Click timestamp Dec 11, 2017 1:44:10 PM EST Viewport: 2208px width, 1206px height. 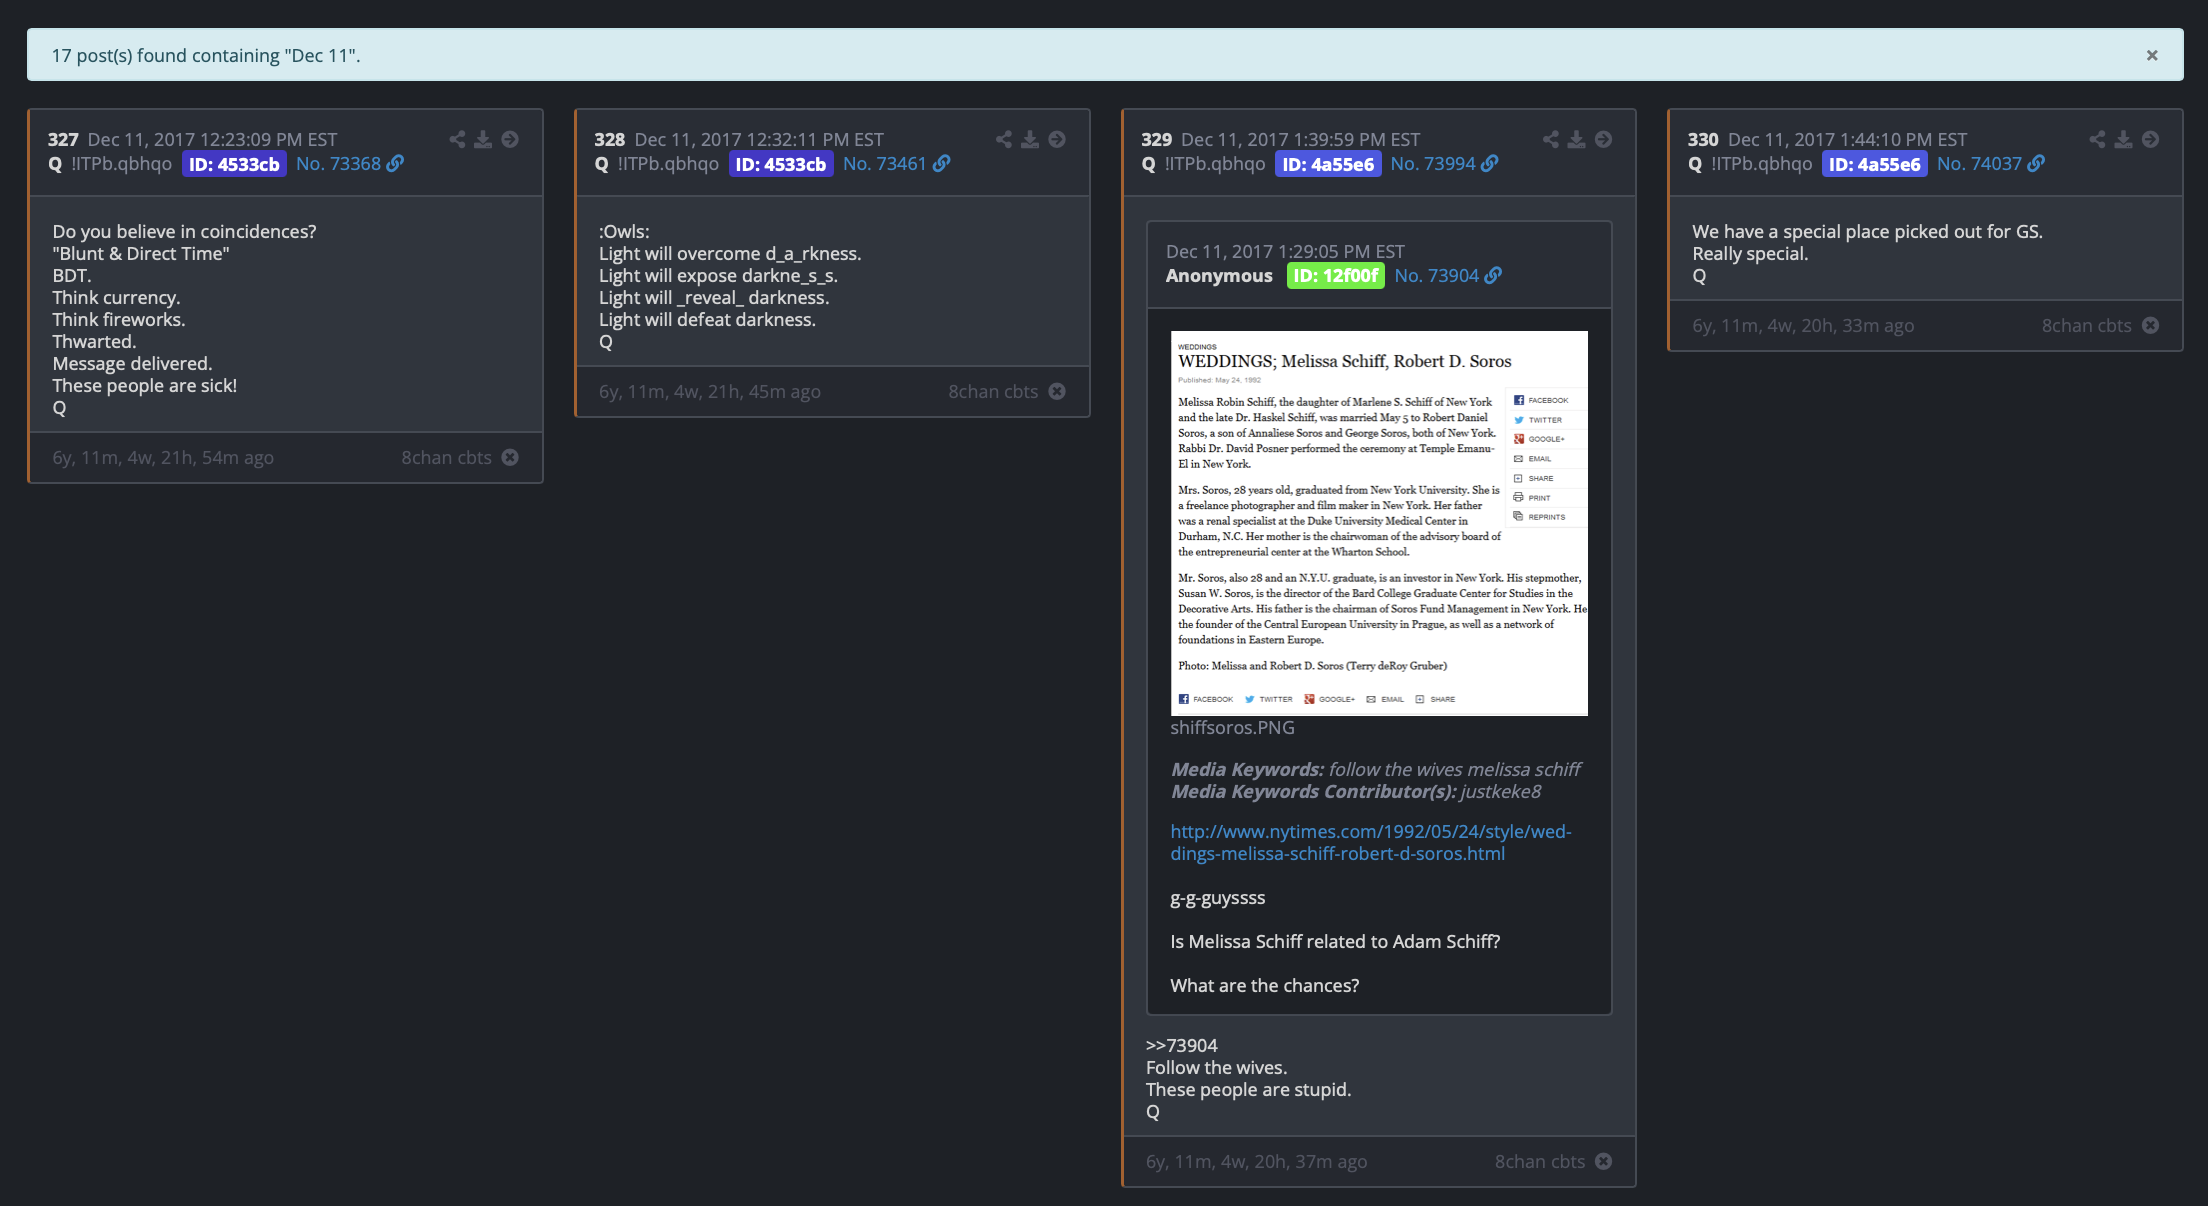[1848, 139]
